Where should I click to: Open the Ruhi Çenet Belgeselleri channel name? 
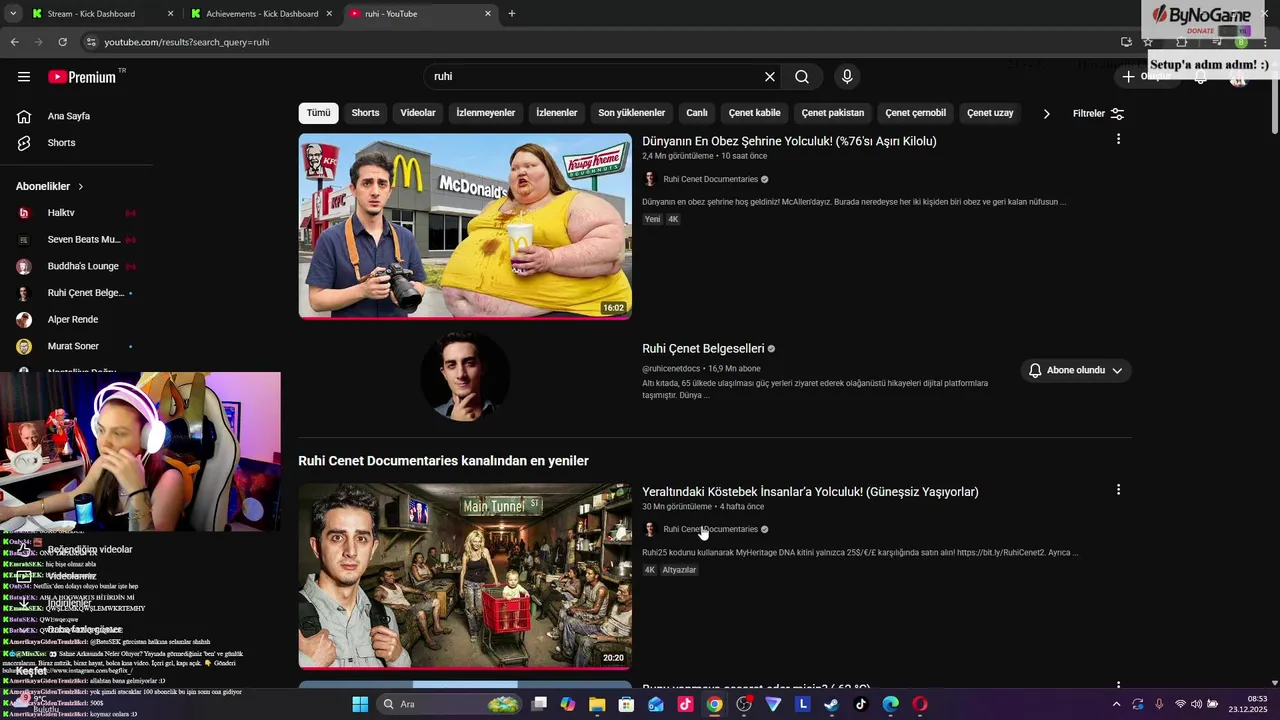(703, 349)
